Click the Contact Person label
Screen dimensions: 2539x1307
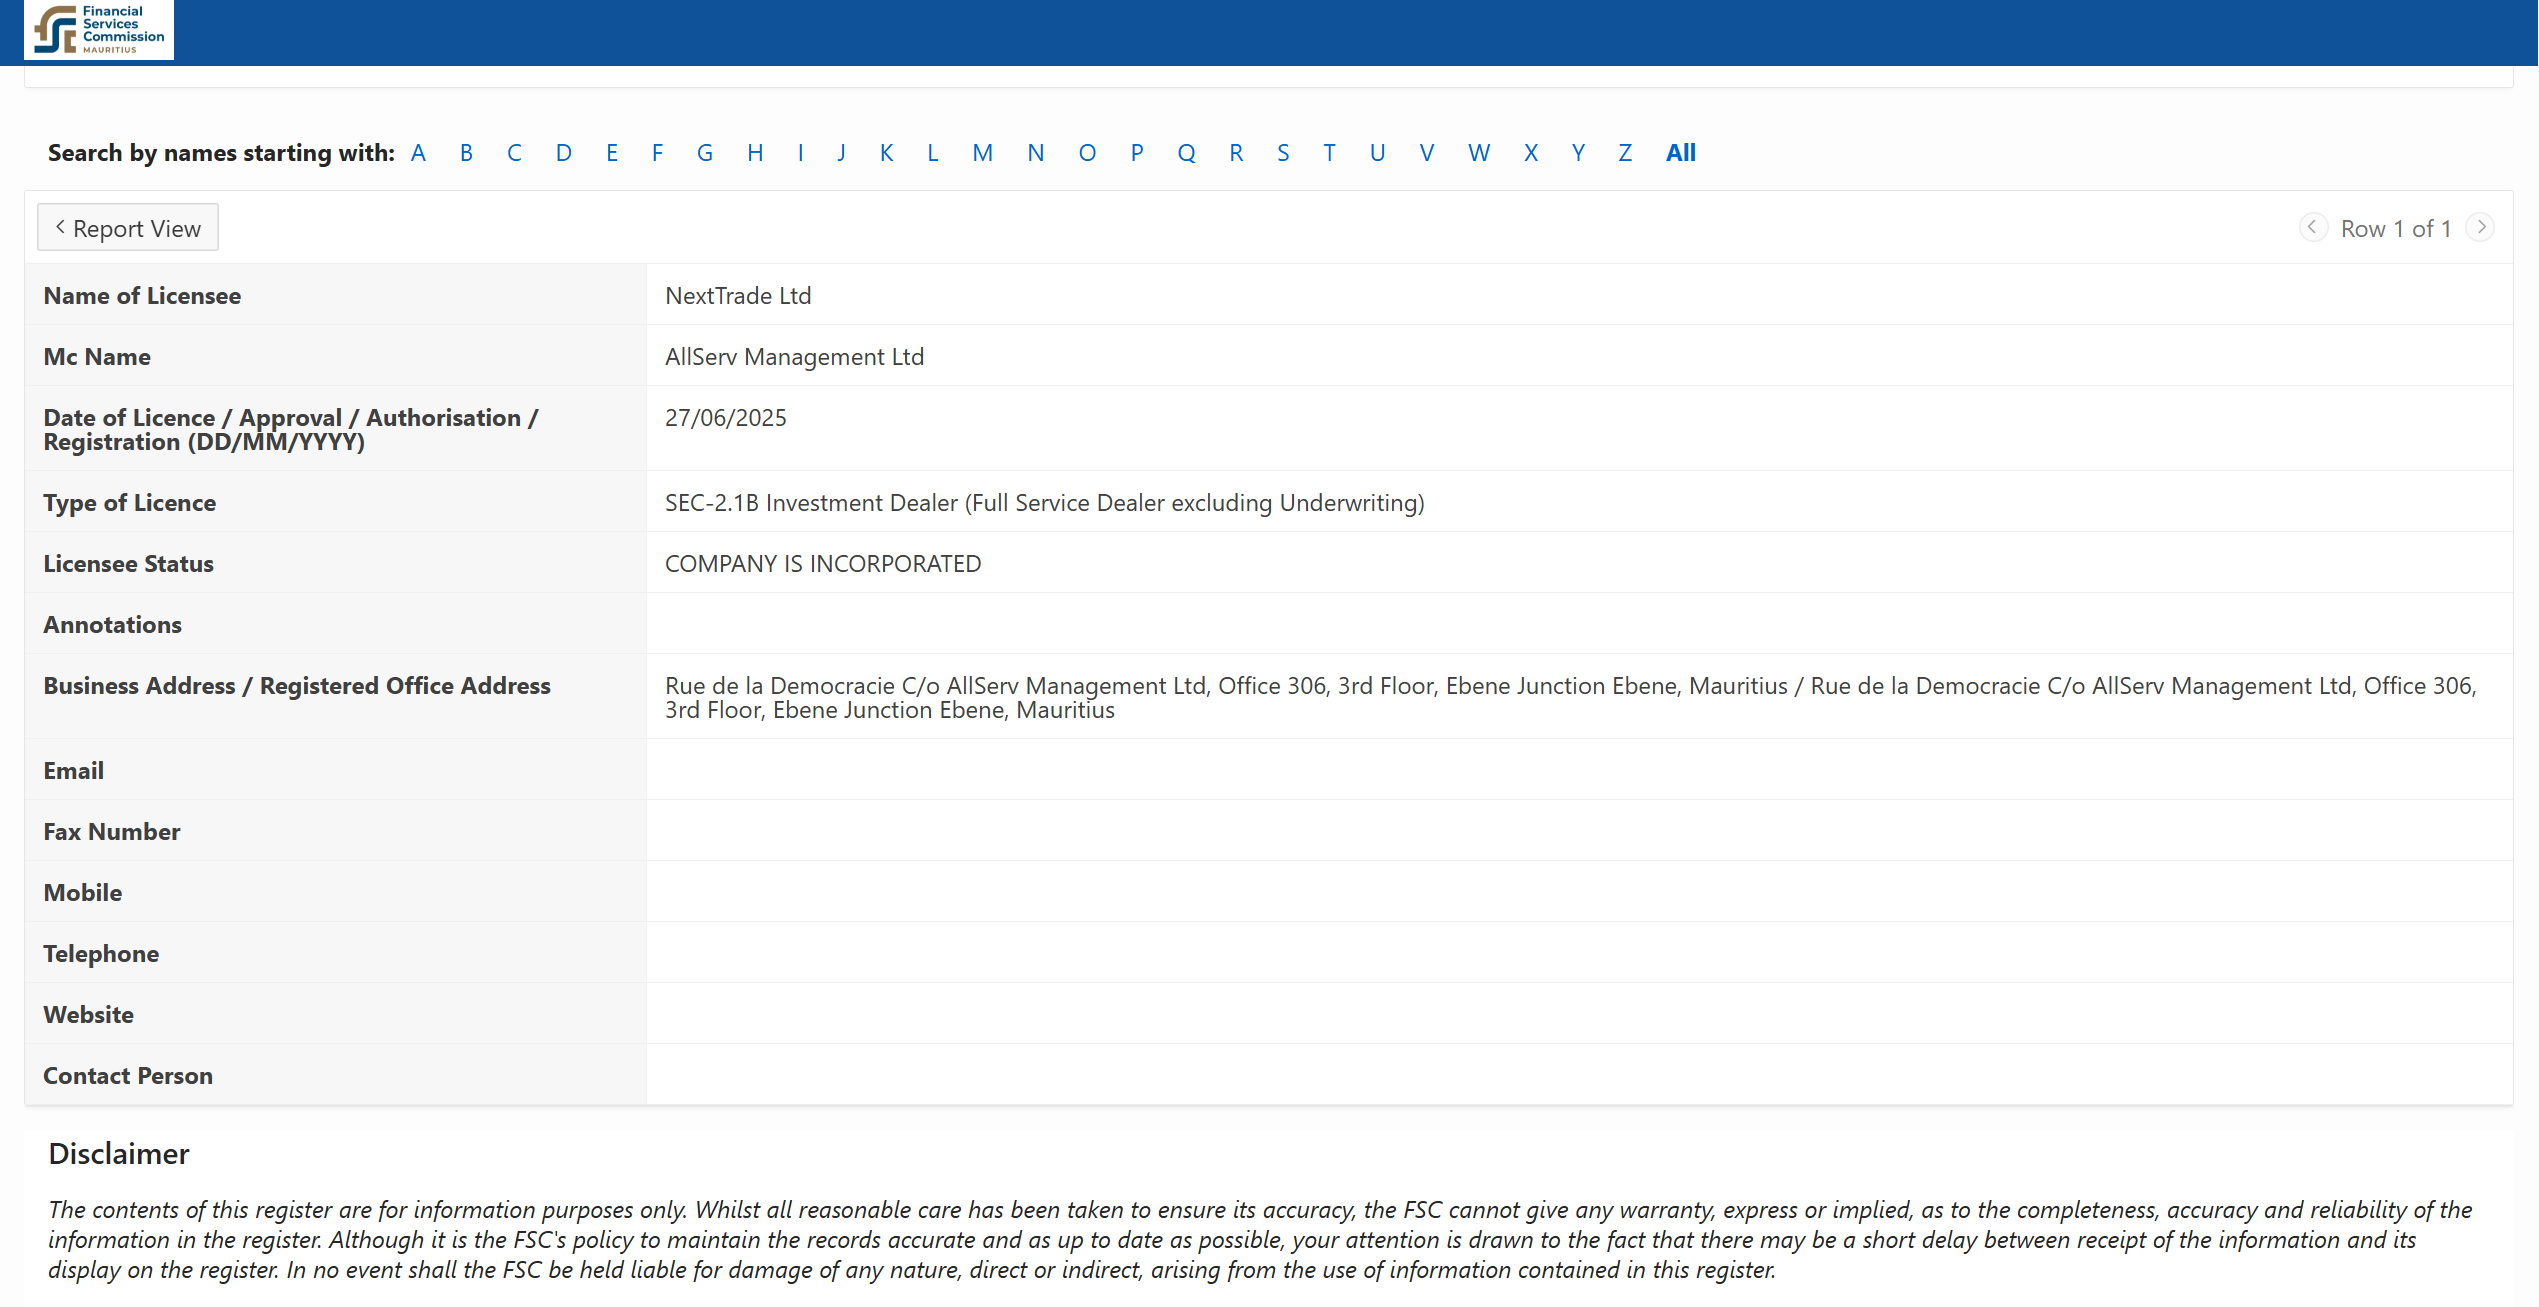tap(128, 1076)
